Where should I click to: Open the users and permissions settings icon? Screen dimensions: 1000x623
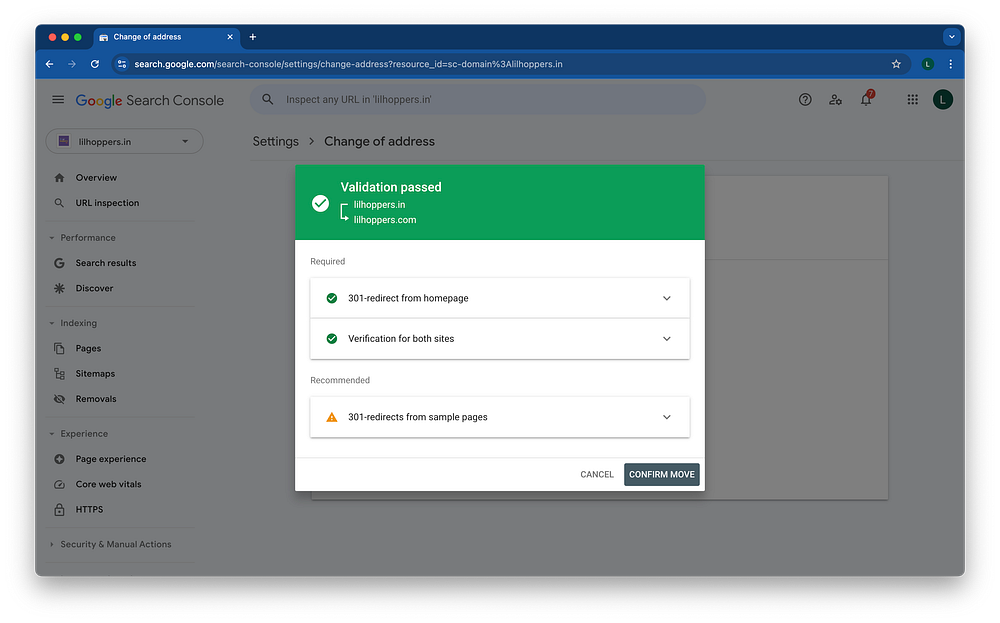click(835, 99)
